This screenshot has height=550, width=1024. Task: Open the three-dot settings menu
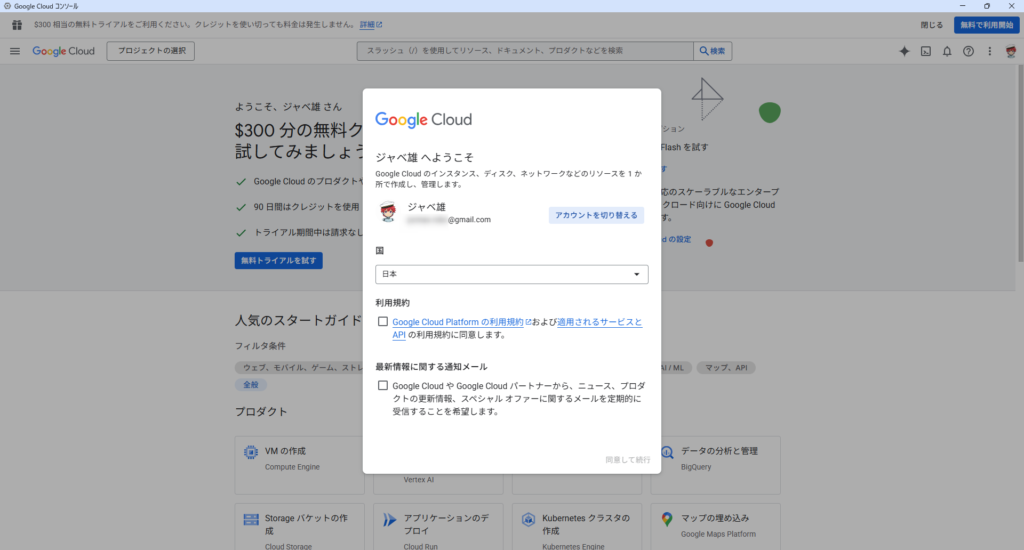point(989,51)
